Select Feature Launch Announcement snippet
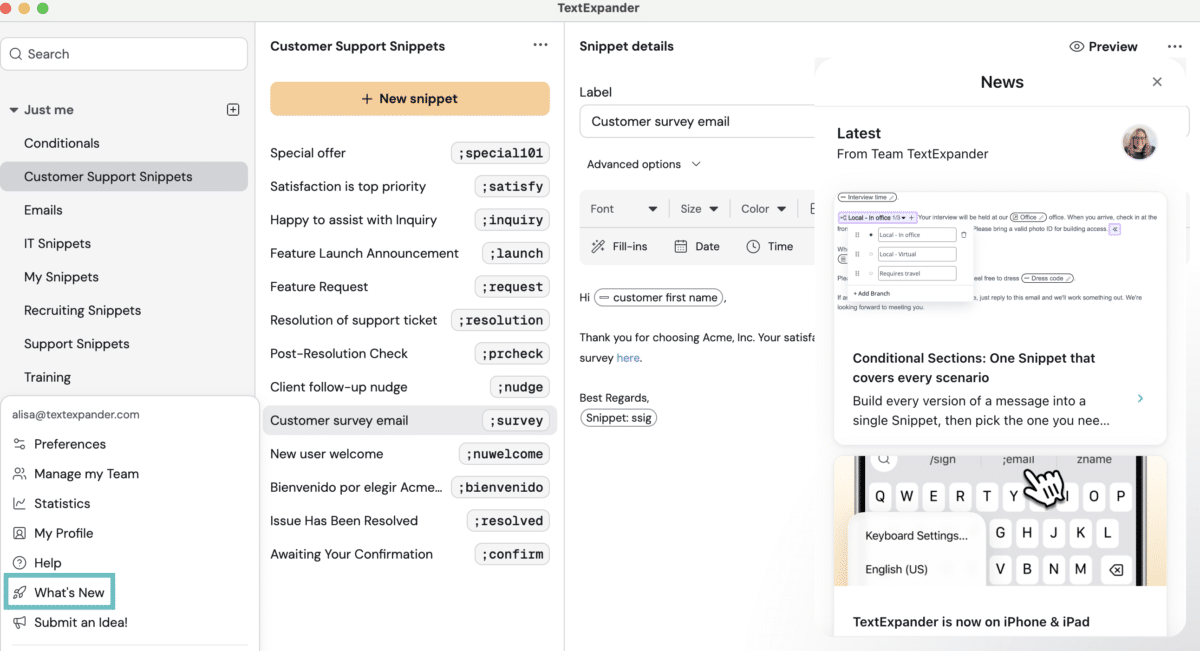 point(410,253)
